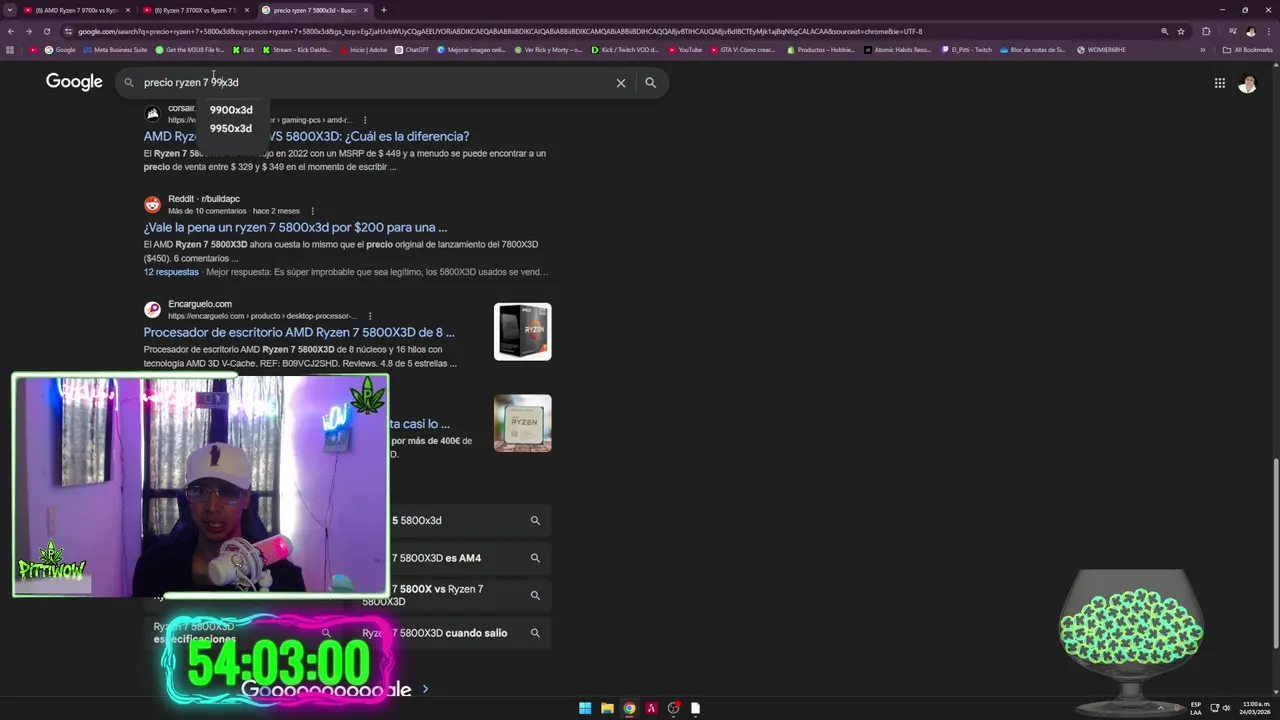Bookmark this page with star icon

tap(1181, 31)
